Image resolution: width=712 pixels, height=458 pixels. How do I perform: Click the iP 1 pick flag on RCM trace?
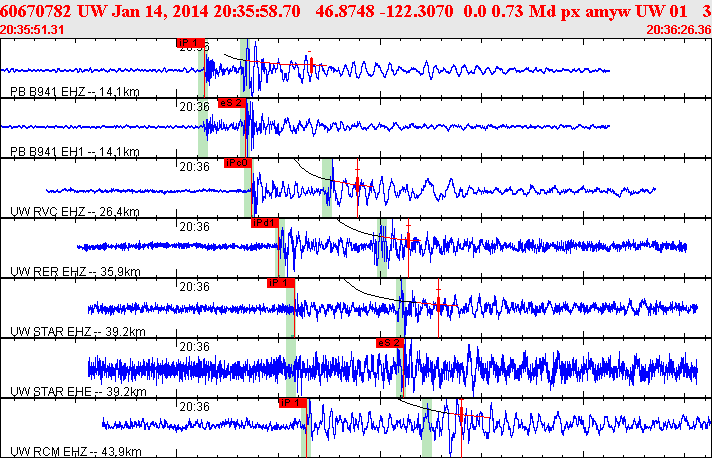(293, 403)
